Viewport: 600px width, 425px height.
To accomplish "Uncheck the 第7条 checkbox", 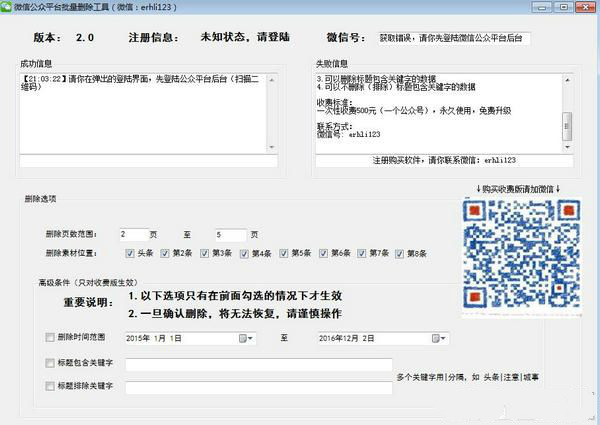I will 362,253.
